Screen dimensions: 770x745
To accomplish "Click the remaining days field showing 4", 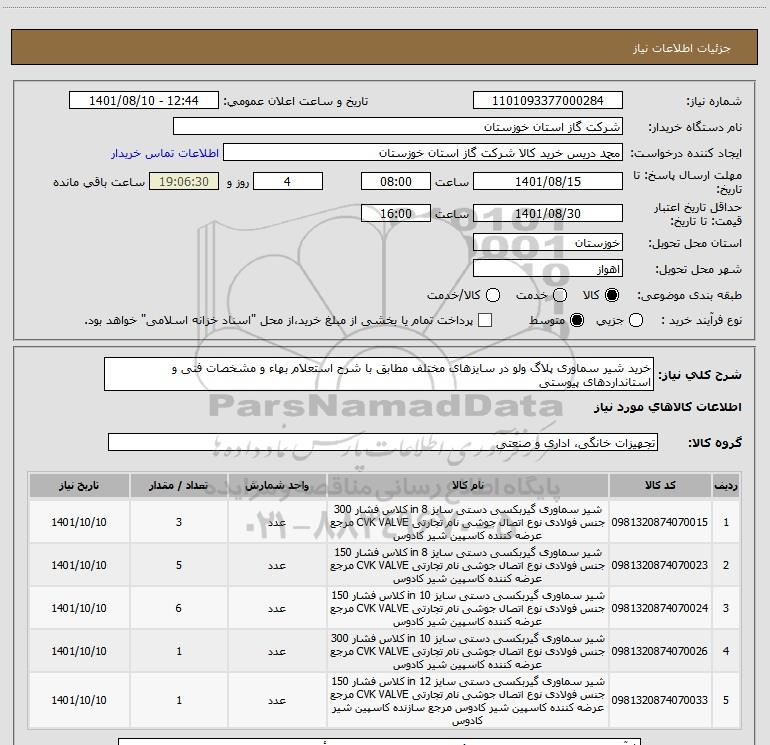I will pyautogui.click(x=288, y=181).
